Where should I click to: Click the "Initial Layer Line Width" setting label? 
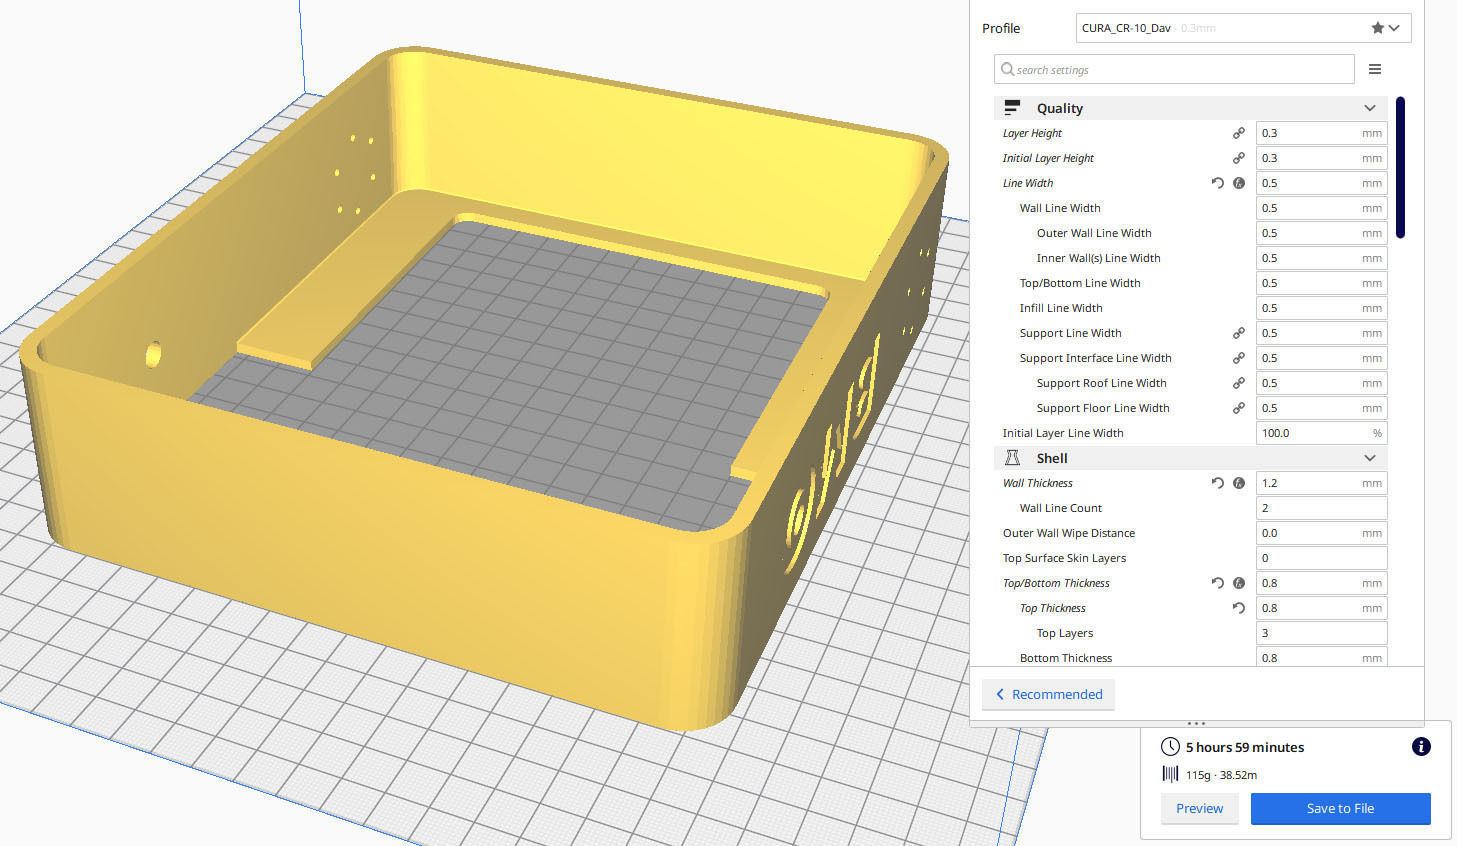click(x=1063, y=433)
